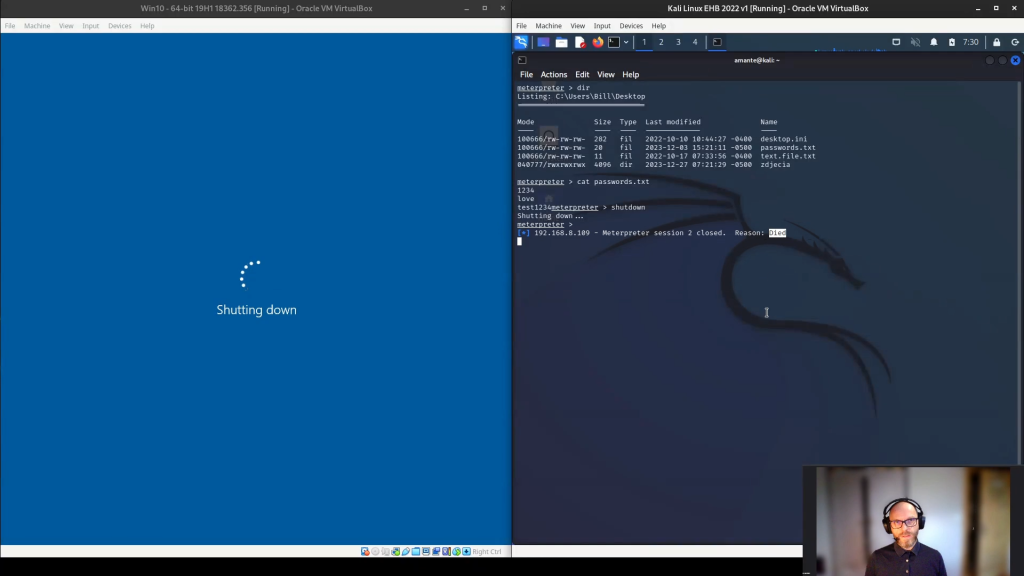Switch to workspace 4

[695, 42]
